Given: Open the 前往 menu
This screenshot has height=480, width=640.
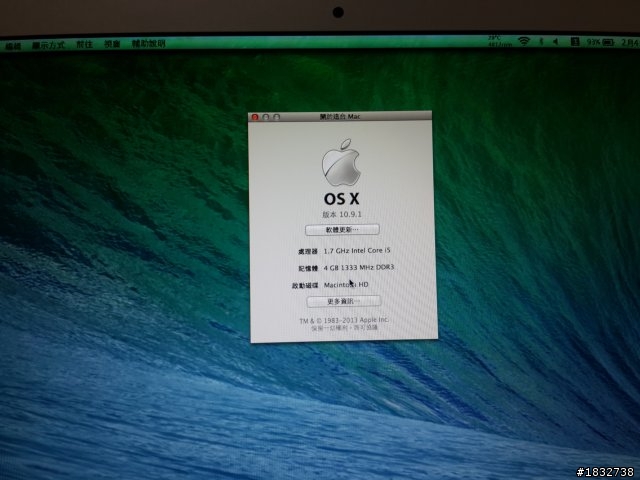Looking at the screenshot, I should pos(84,44).
